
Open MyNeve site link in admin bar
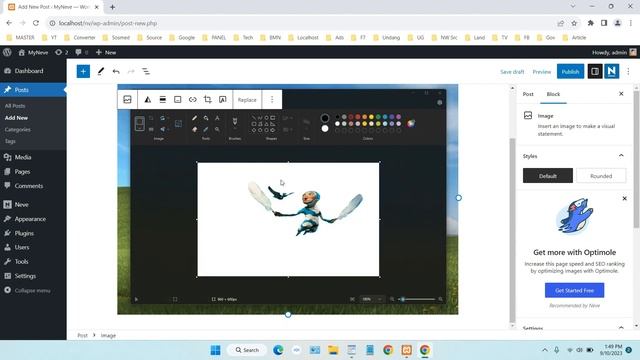coord(33,52)
